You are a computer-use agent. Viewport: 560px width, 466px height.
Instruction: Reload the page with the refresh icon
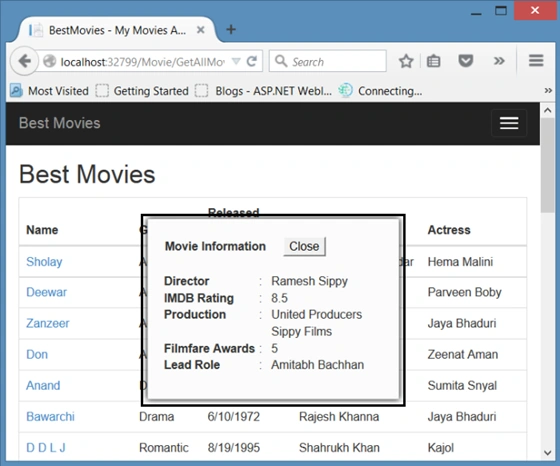tap(252, 61)
